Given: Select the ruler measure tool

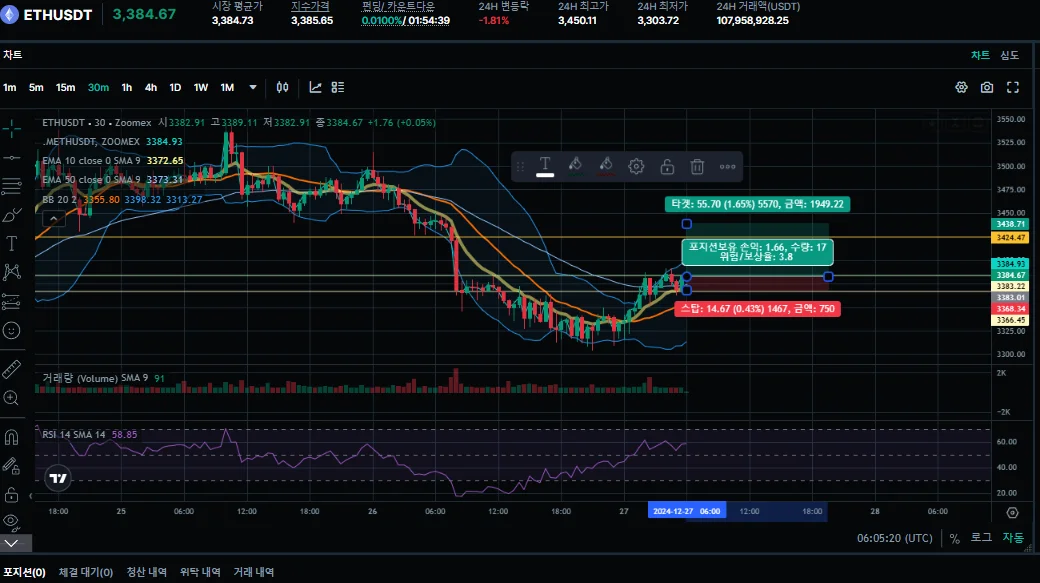Looking at the screenshot, I should (x=11, y=369).
